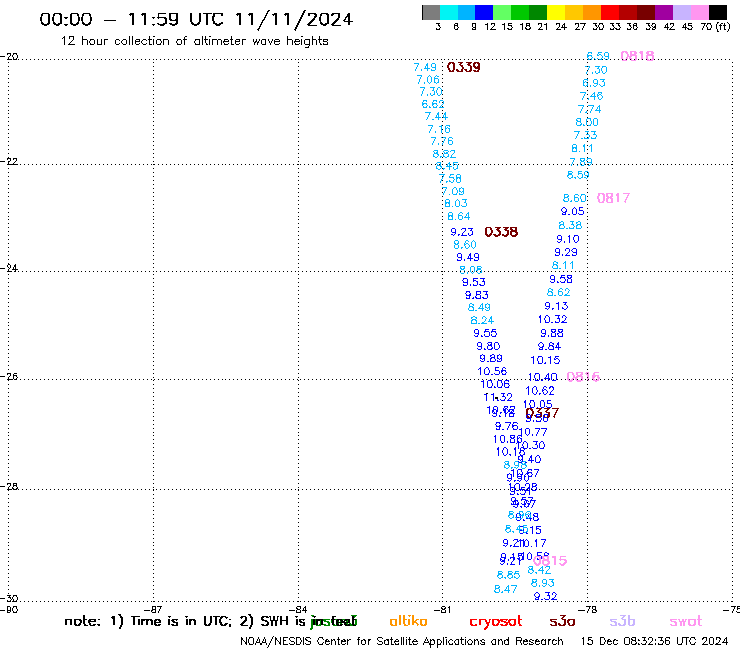Click the cyan 6 ft legend swatch

pyautogui.click(x=449, y=12)
